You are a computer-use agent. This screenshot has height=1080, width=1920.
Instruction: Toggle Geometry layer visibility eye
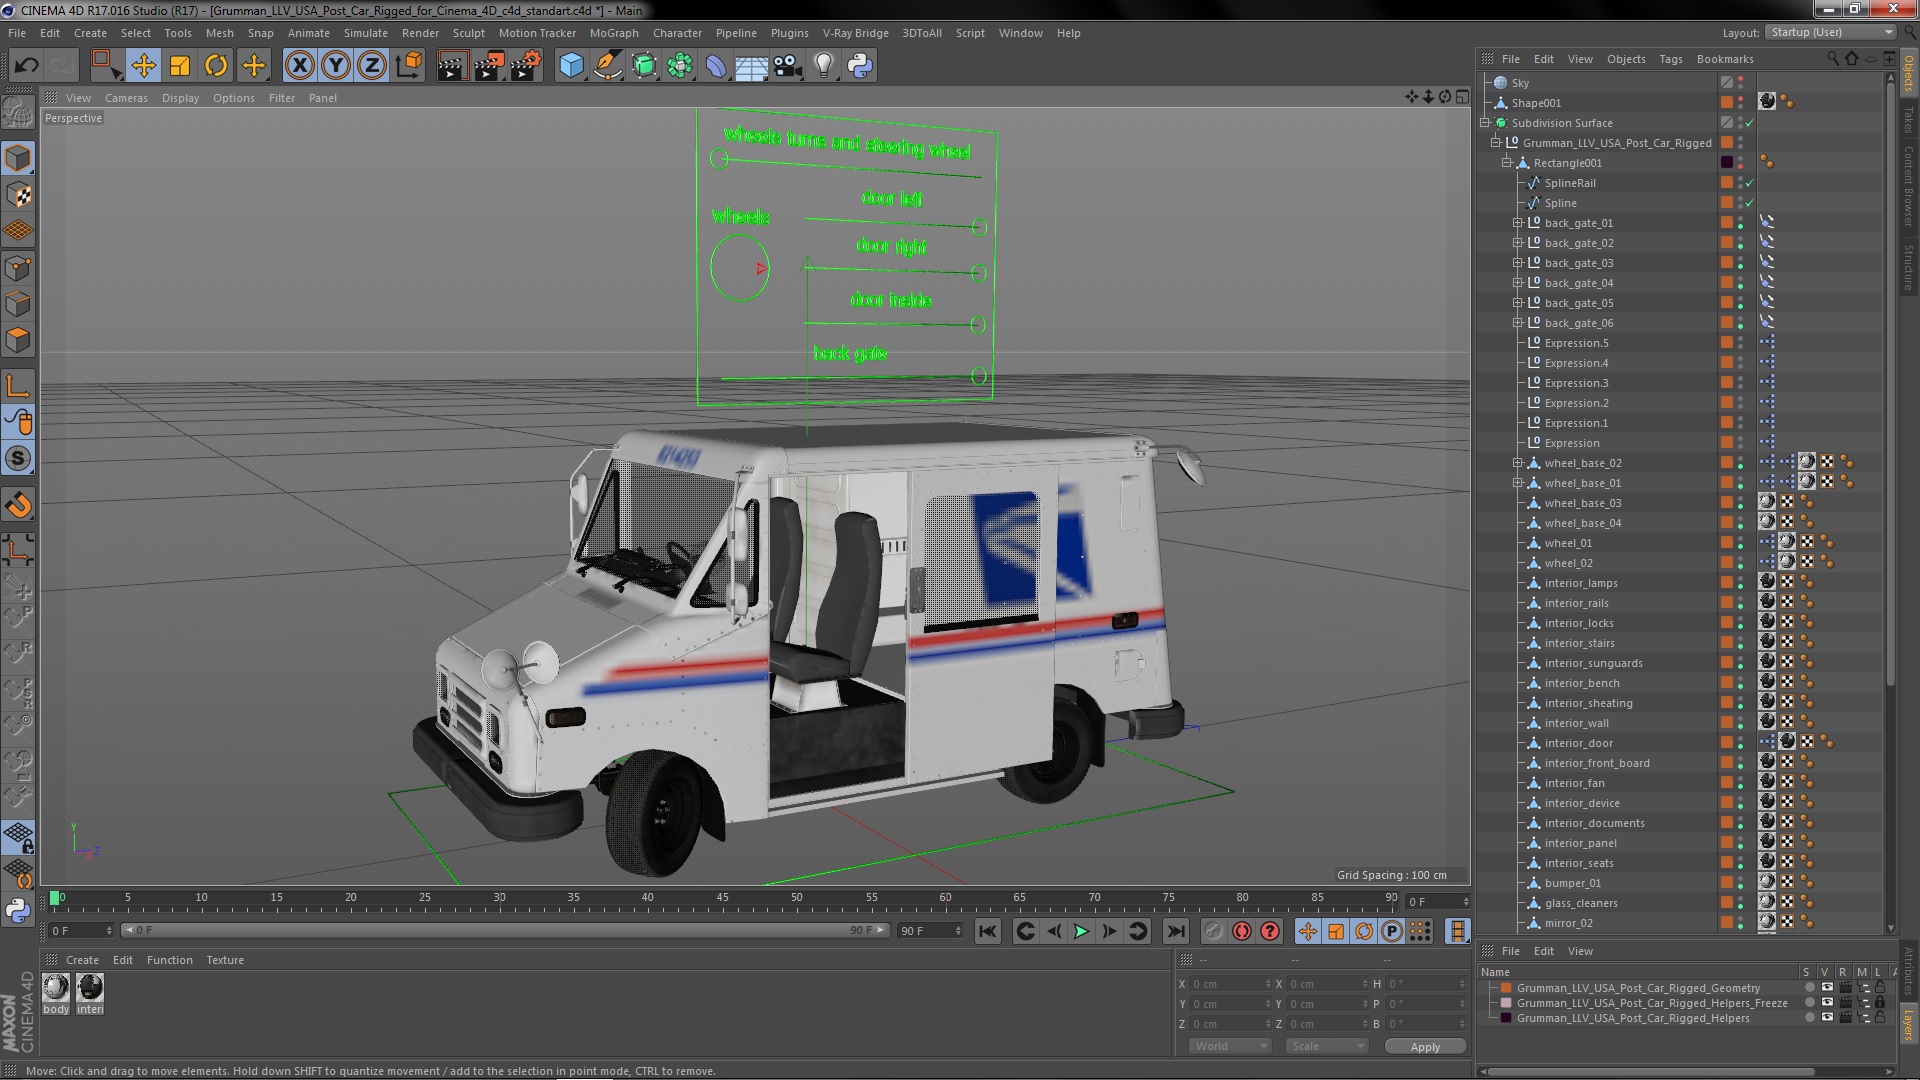point(1827,988)
